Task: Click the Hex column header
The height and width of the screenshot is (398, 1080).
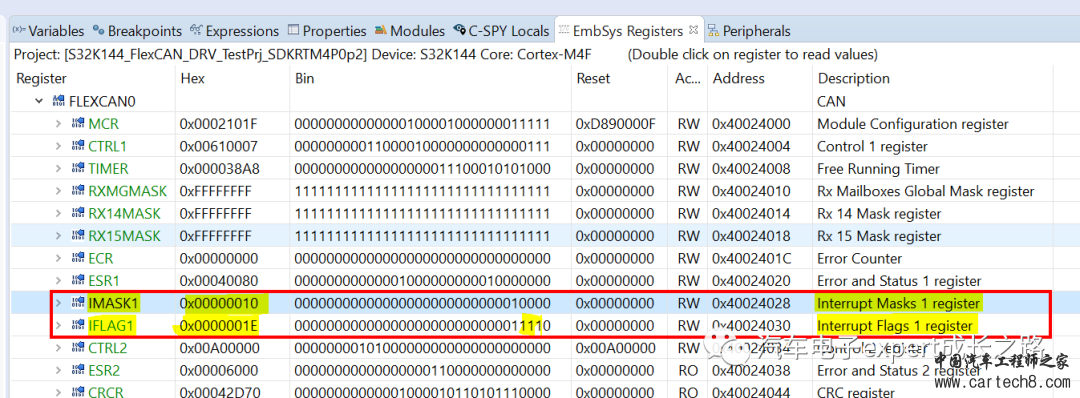Action: 192,78
